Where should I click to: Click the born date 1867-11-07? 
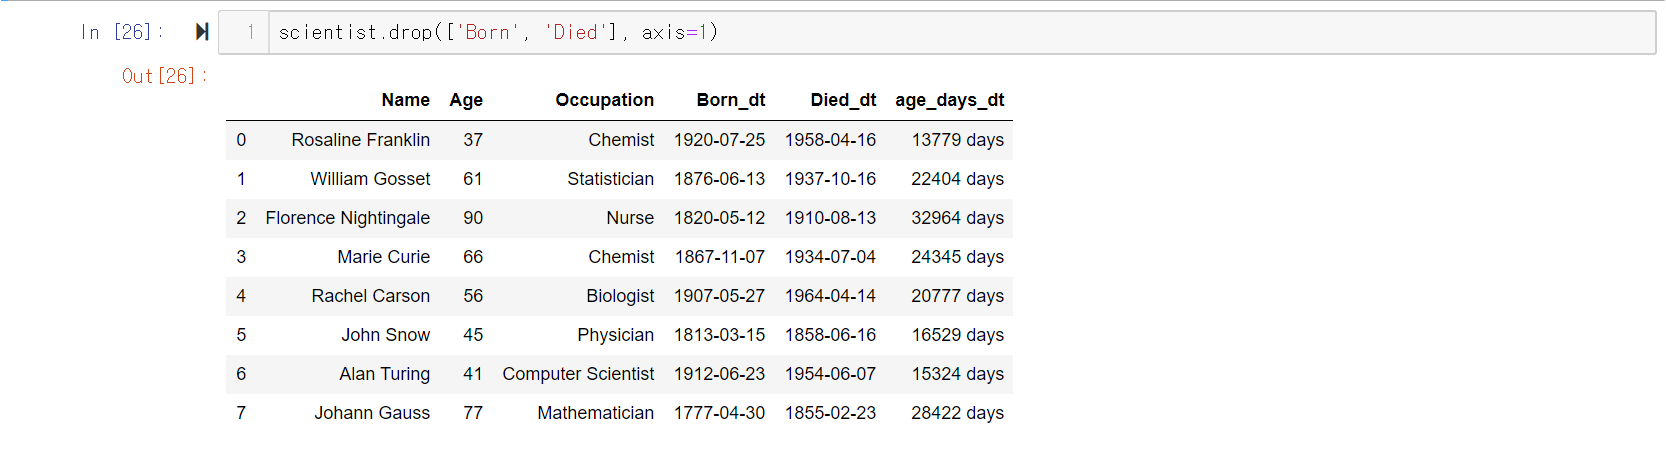coord(719,257)
